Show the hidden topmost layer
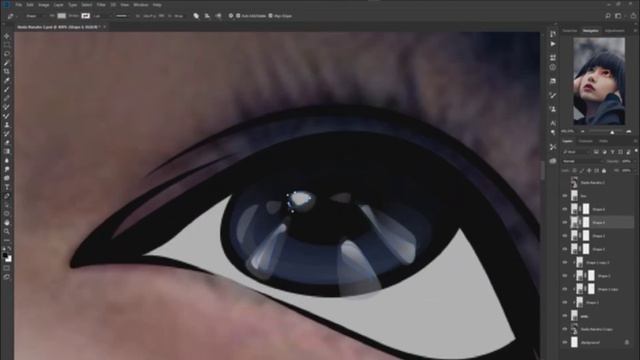 565,182
